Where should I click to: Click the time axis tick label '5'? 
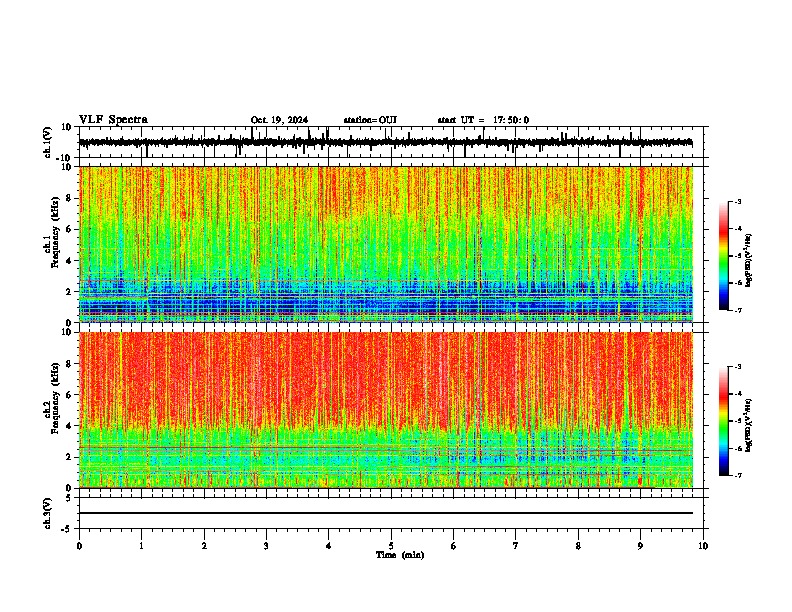point(391,546)
